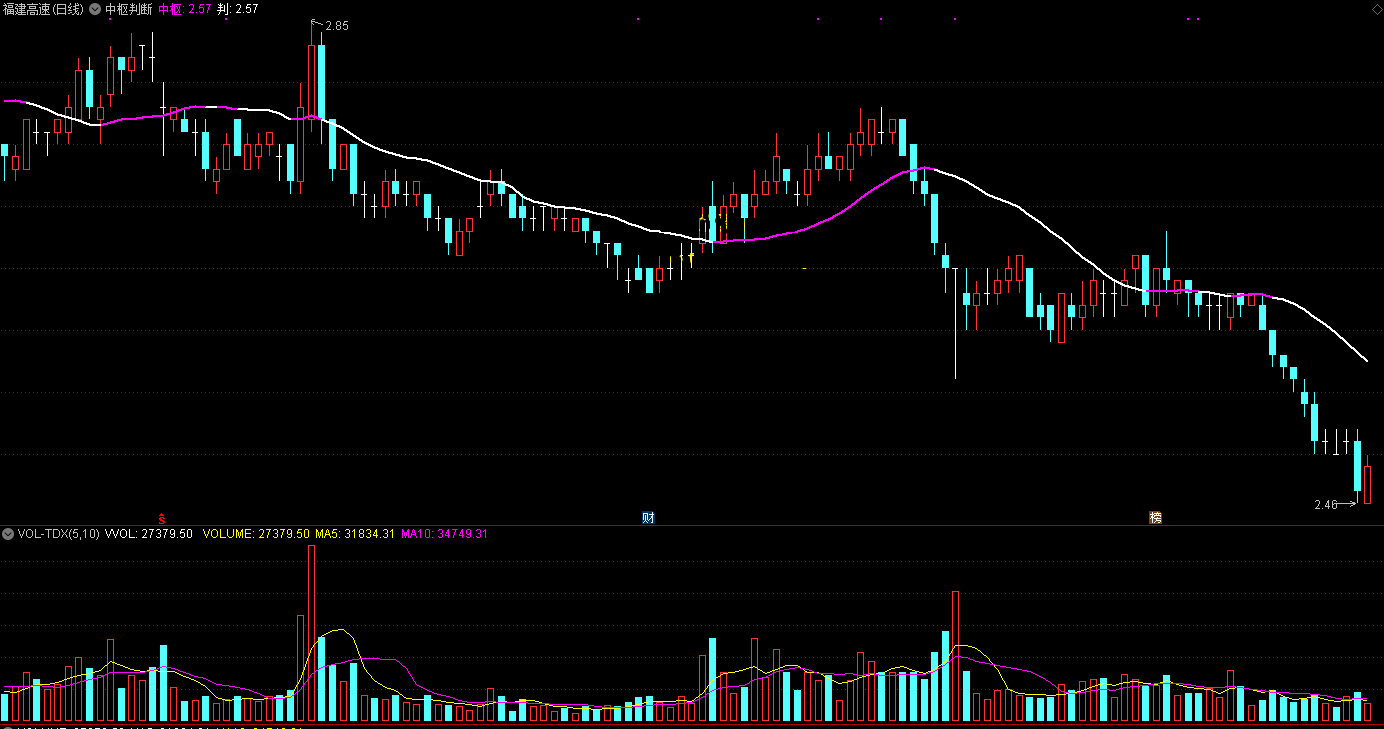Click the 财 financial marker icon
The height and width of the screenshot is (729, 1384).
coord(648,517)
